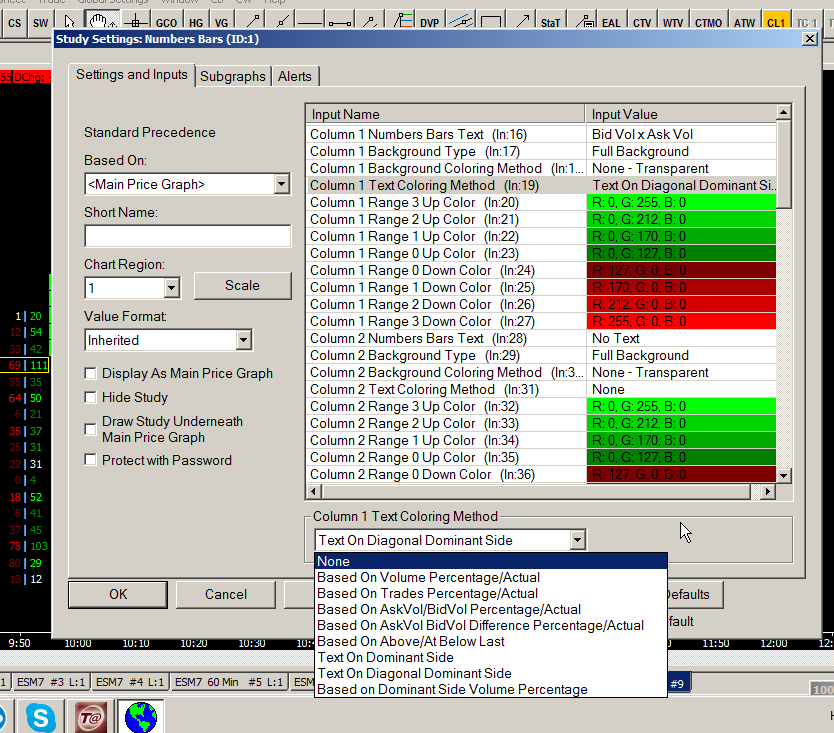This screenshot has width=834, height=733.
Task: Click the VG toolbar button
Action: 221,22
